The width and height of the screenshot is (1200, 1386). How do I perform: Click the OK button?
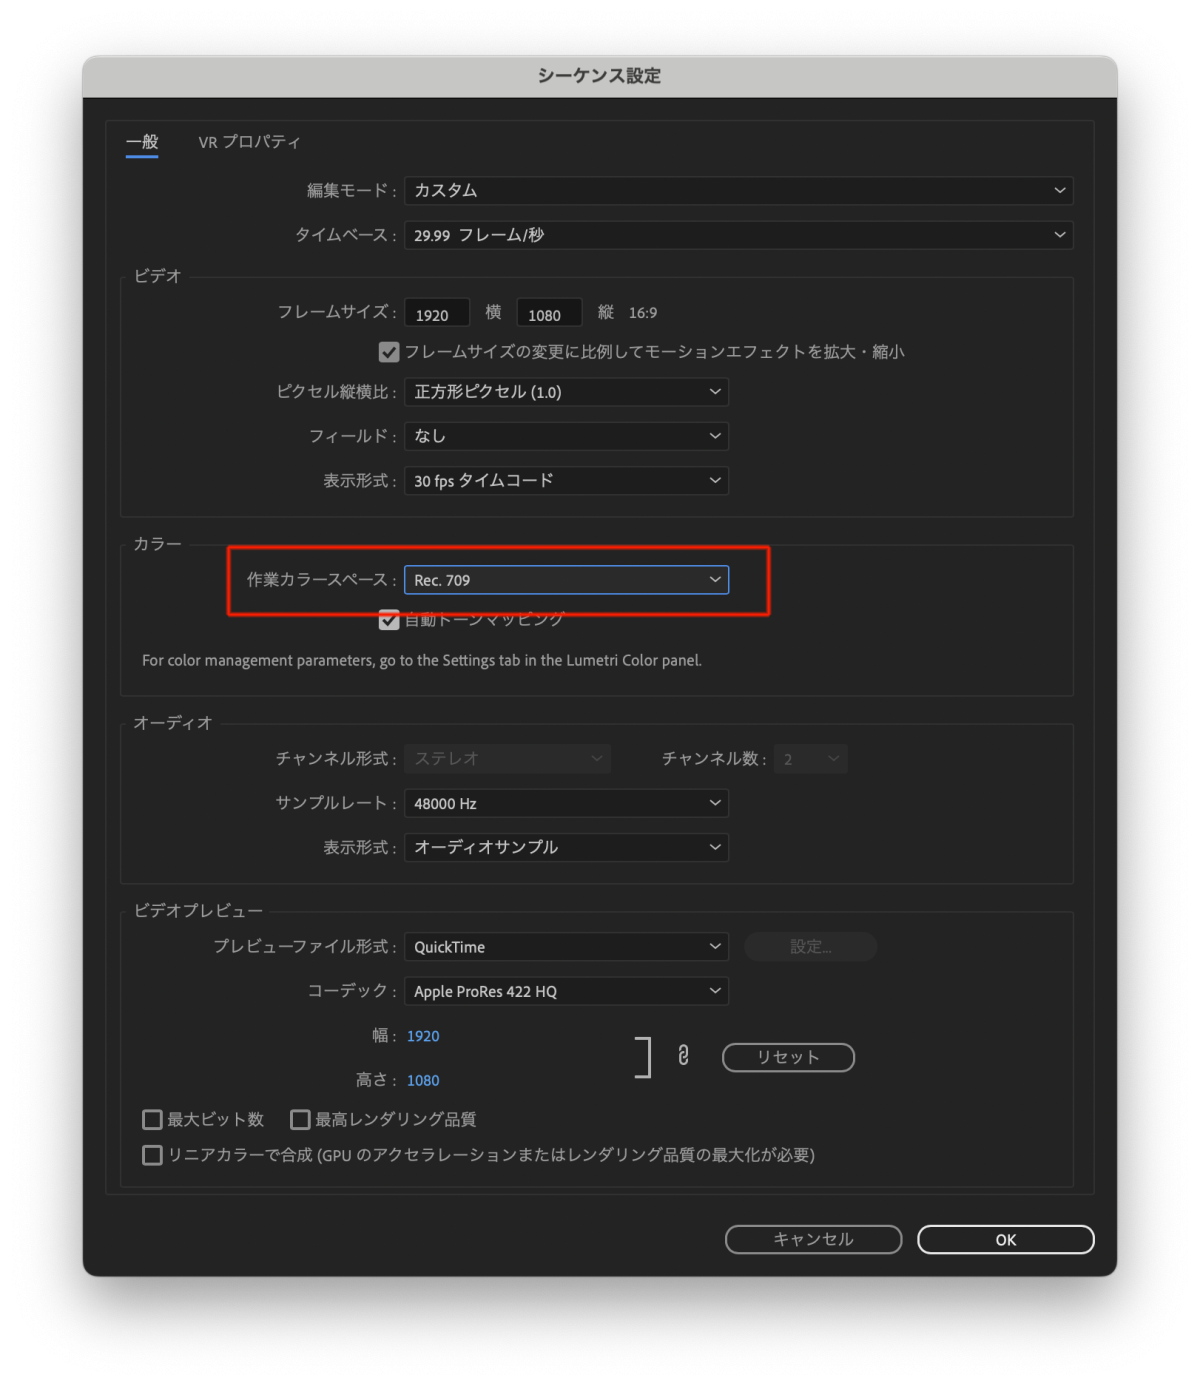coord(1005,1239)
